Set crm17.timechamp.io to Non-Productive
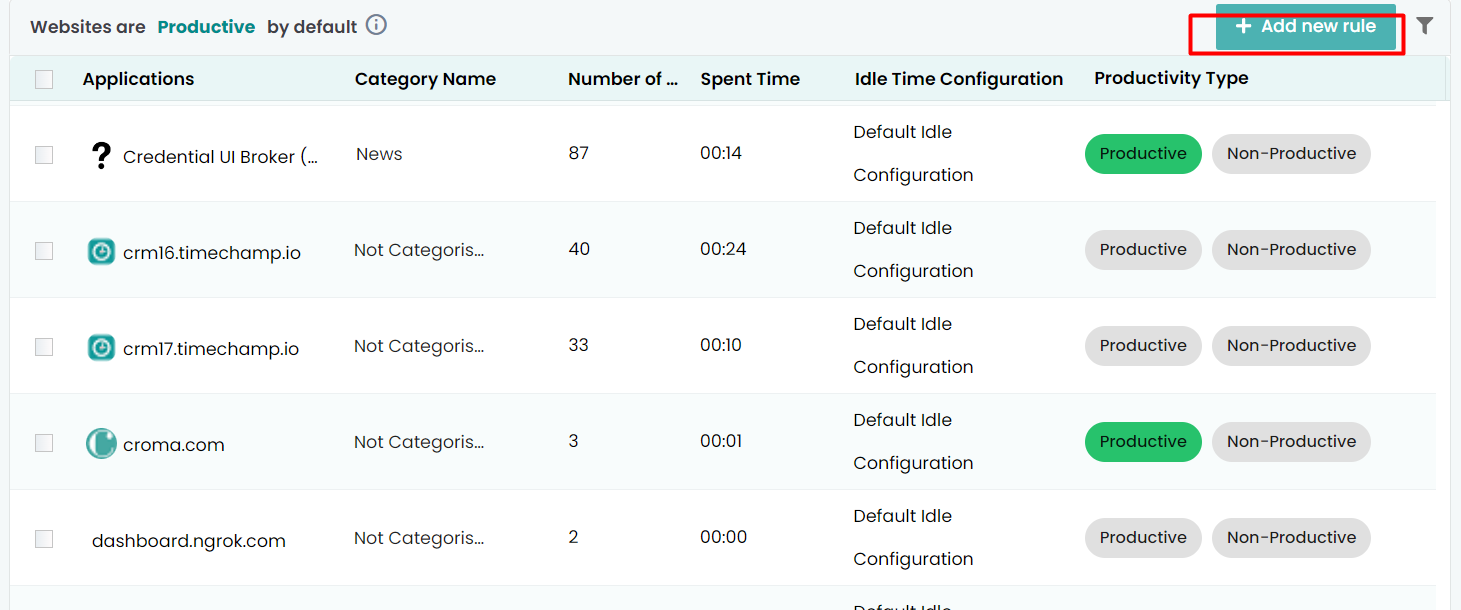The image size is (1461, 610). [1291, 346]
